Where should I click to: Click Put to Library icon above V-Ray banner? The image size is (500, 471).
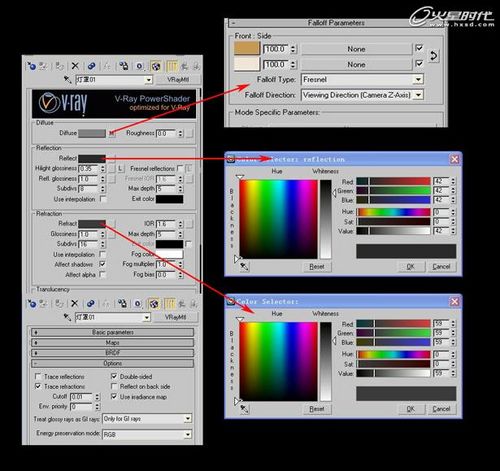coord(124,66)
